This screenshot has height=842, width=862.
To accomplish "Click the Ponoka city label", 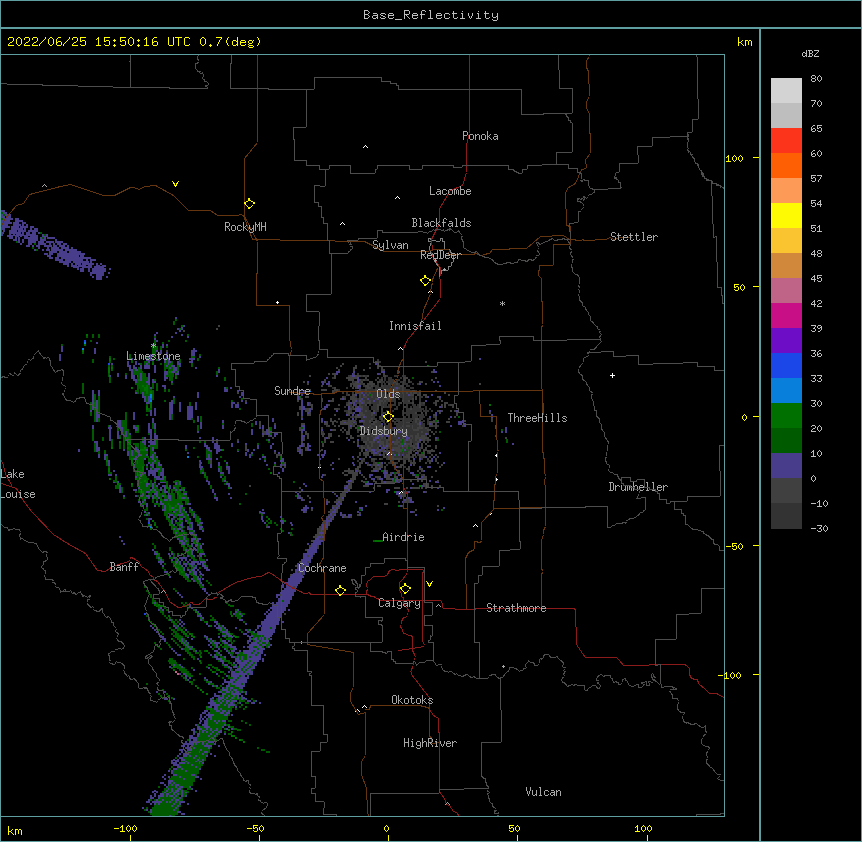I will click(x=480, y=136).
